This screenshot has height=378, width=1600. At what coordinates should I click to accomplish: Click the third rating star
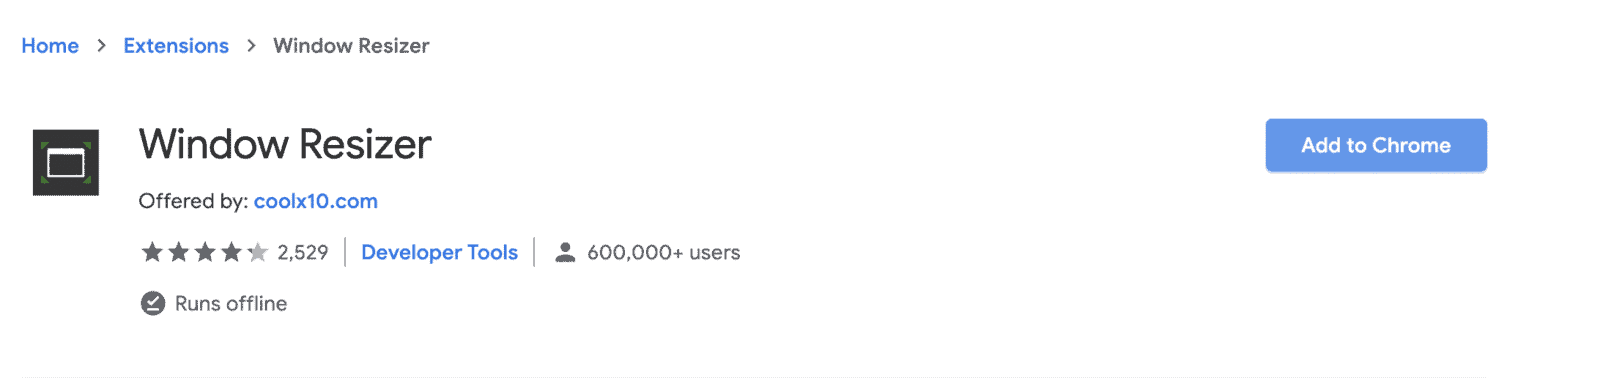205,252
